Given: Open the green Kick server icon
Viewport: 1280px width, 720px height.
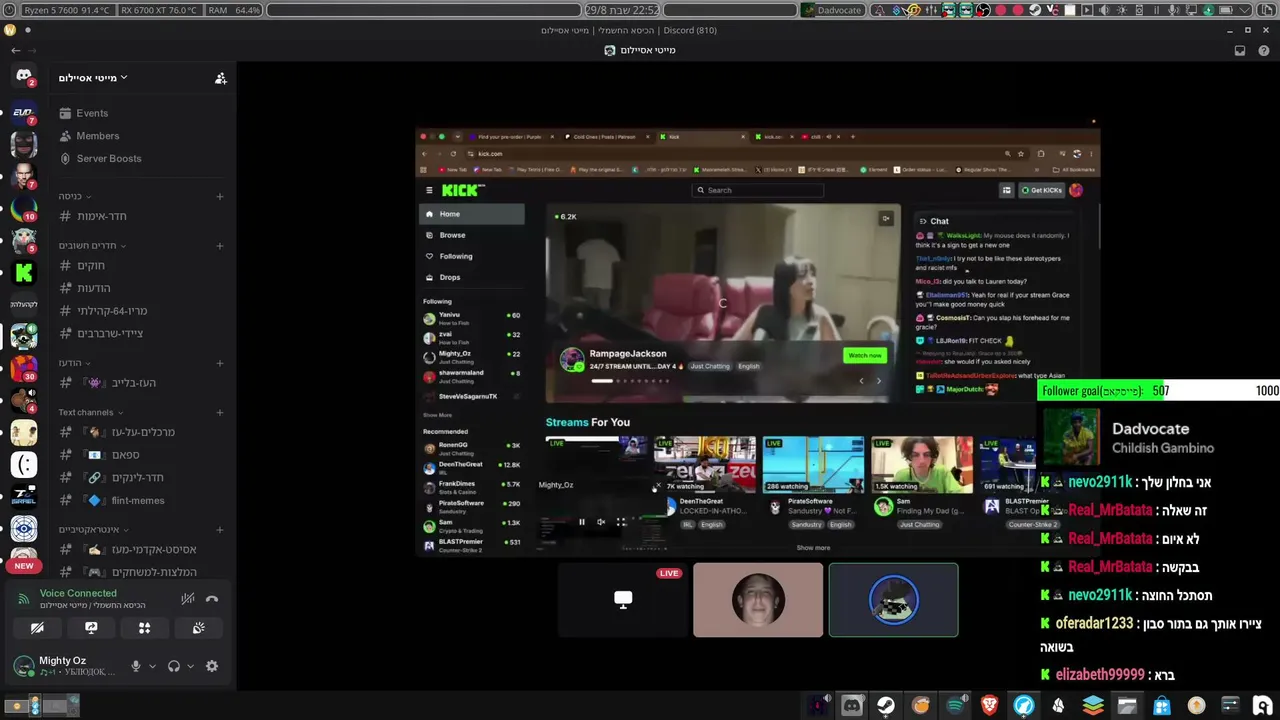Looking at the screenshot, I should coord(24,272).
